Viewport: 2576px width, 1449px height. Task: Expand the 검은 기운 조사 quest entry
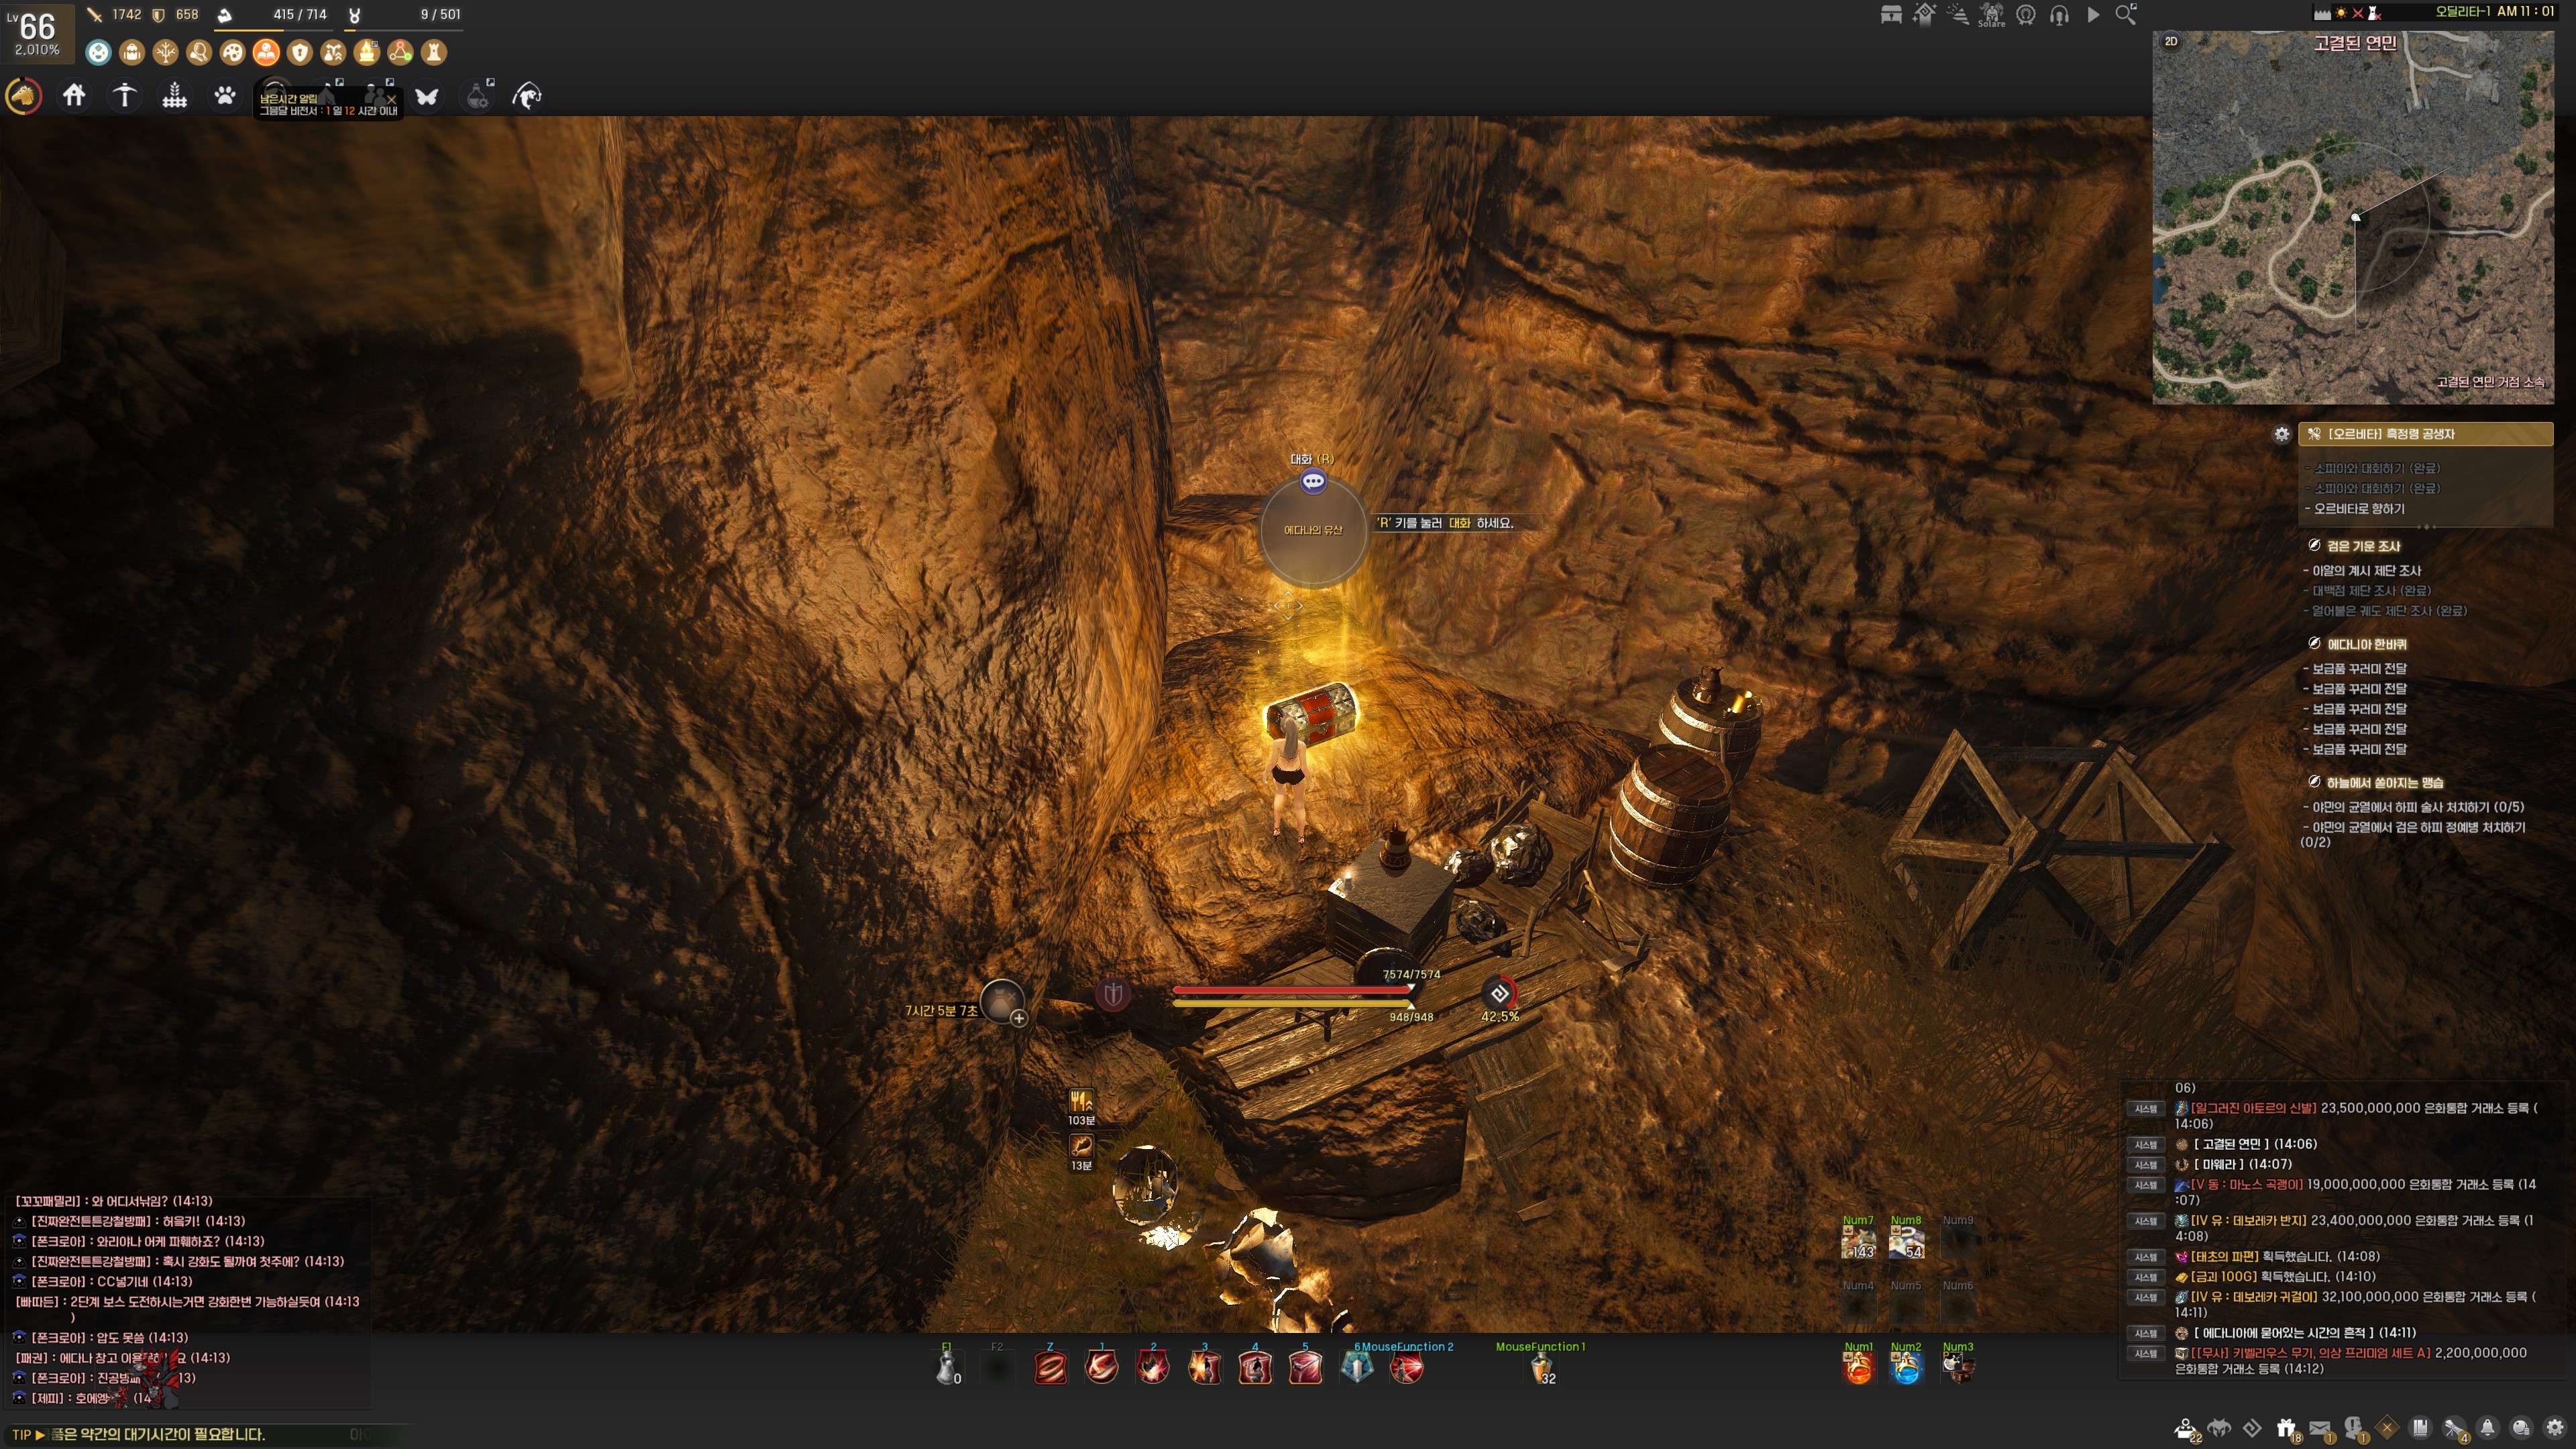point(2363,546)
